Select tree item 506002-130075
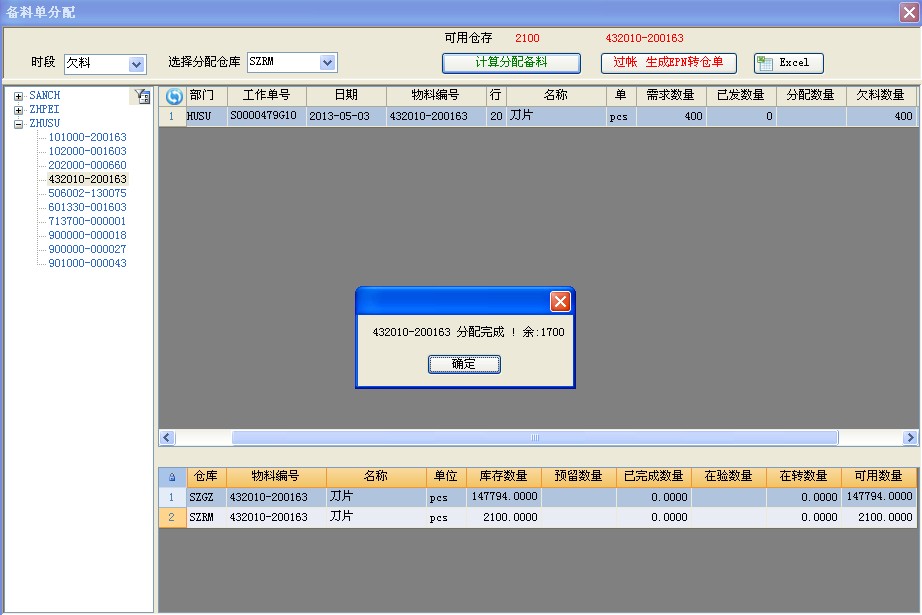 point(87,193)
